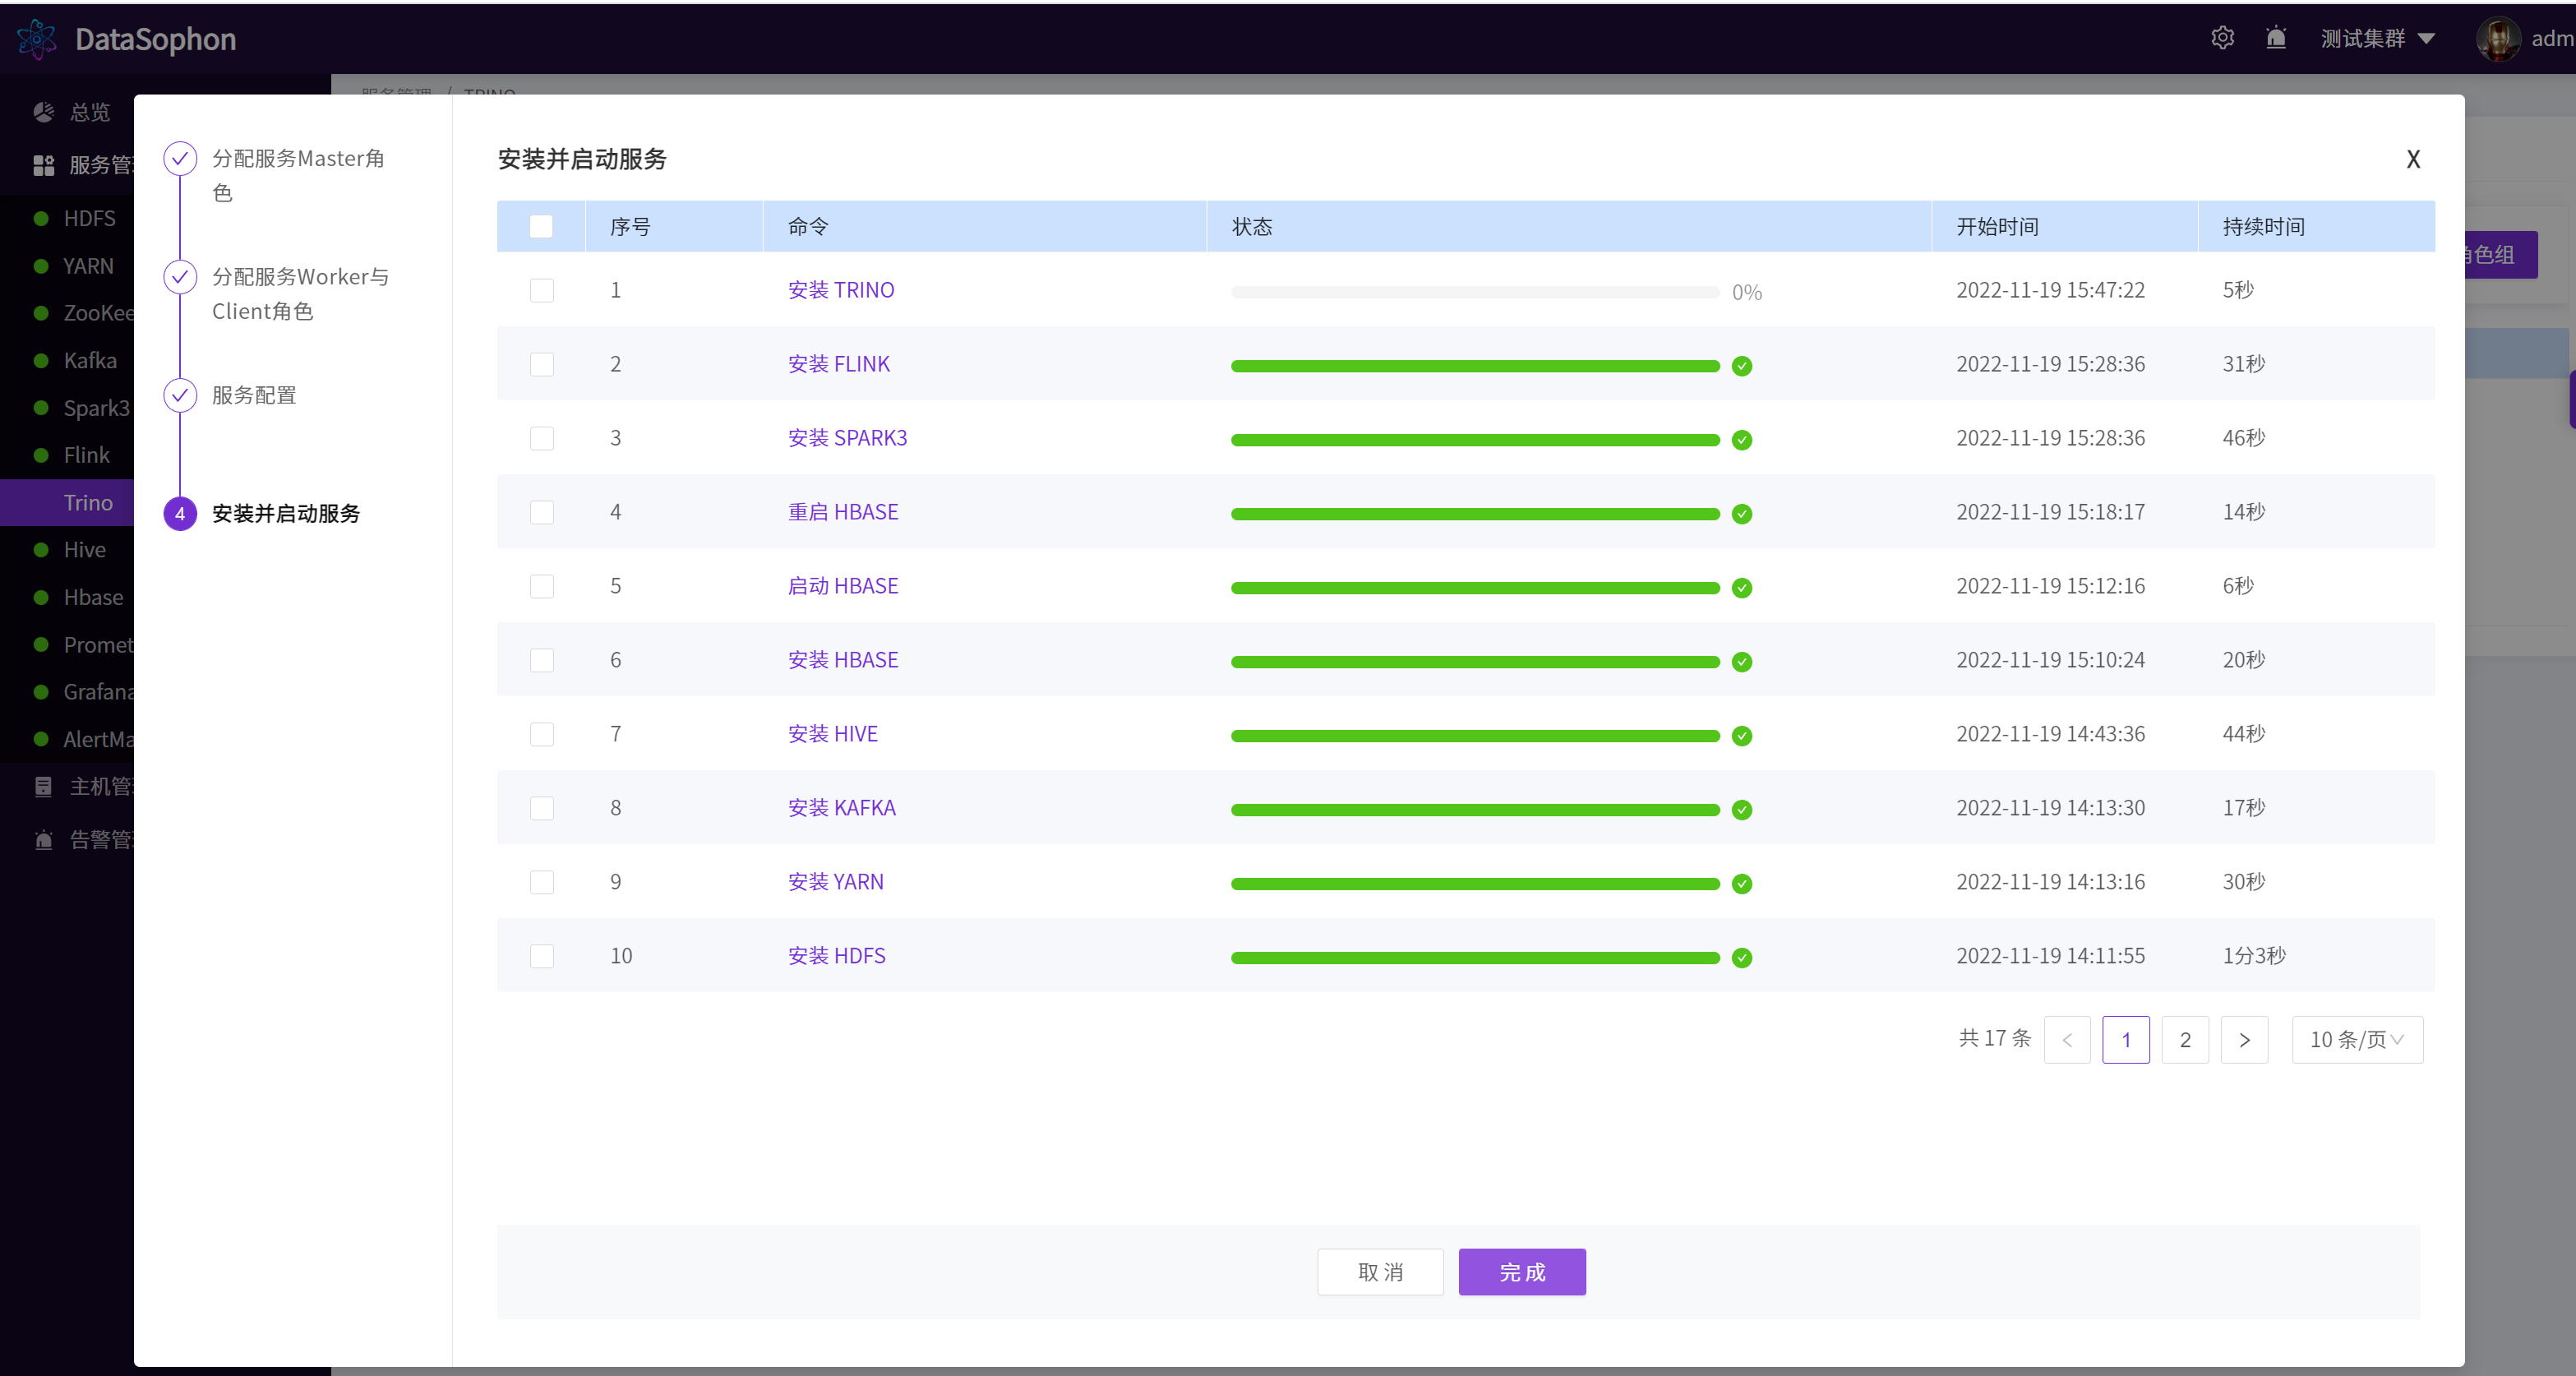Screen dimensions: 2576x1376
Task: Click step 3 checkmark circle for 服务配置
Action: (x=180, y=395)
